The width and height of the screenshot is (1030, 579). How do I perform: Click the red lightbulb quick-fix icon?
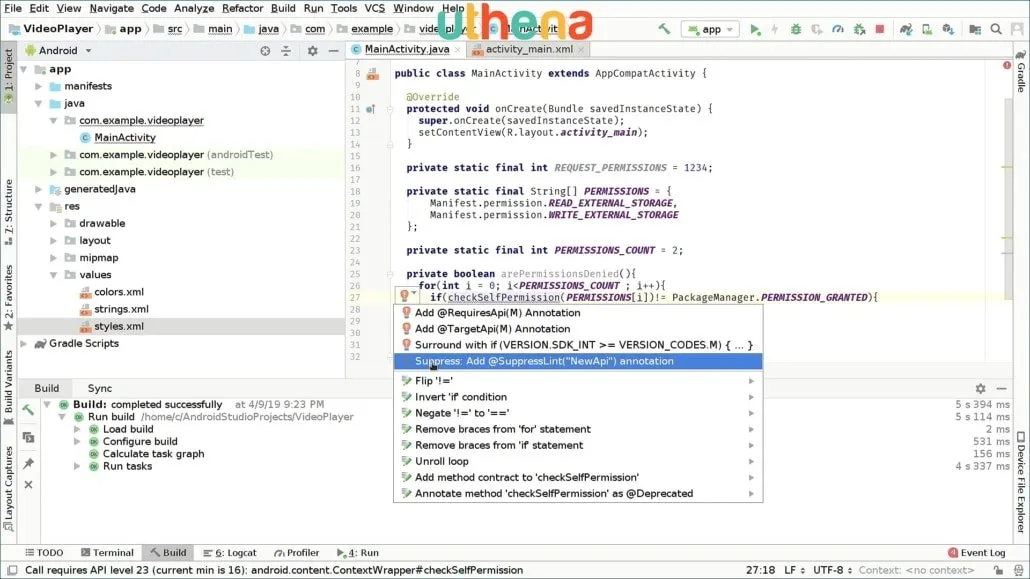pyautogui.click(x=405, y=296)
